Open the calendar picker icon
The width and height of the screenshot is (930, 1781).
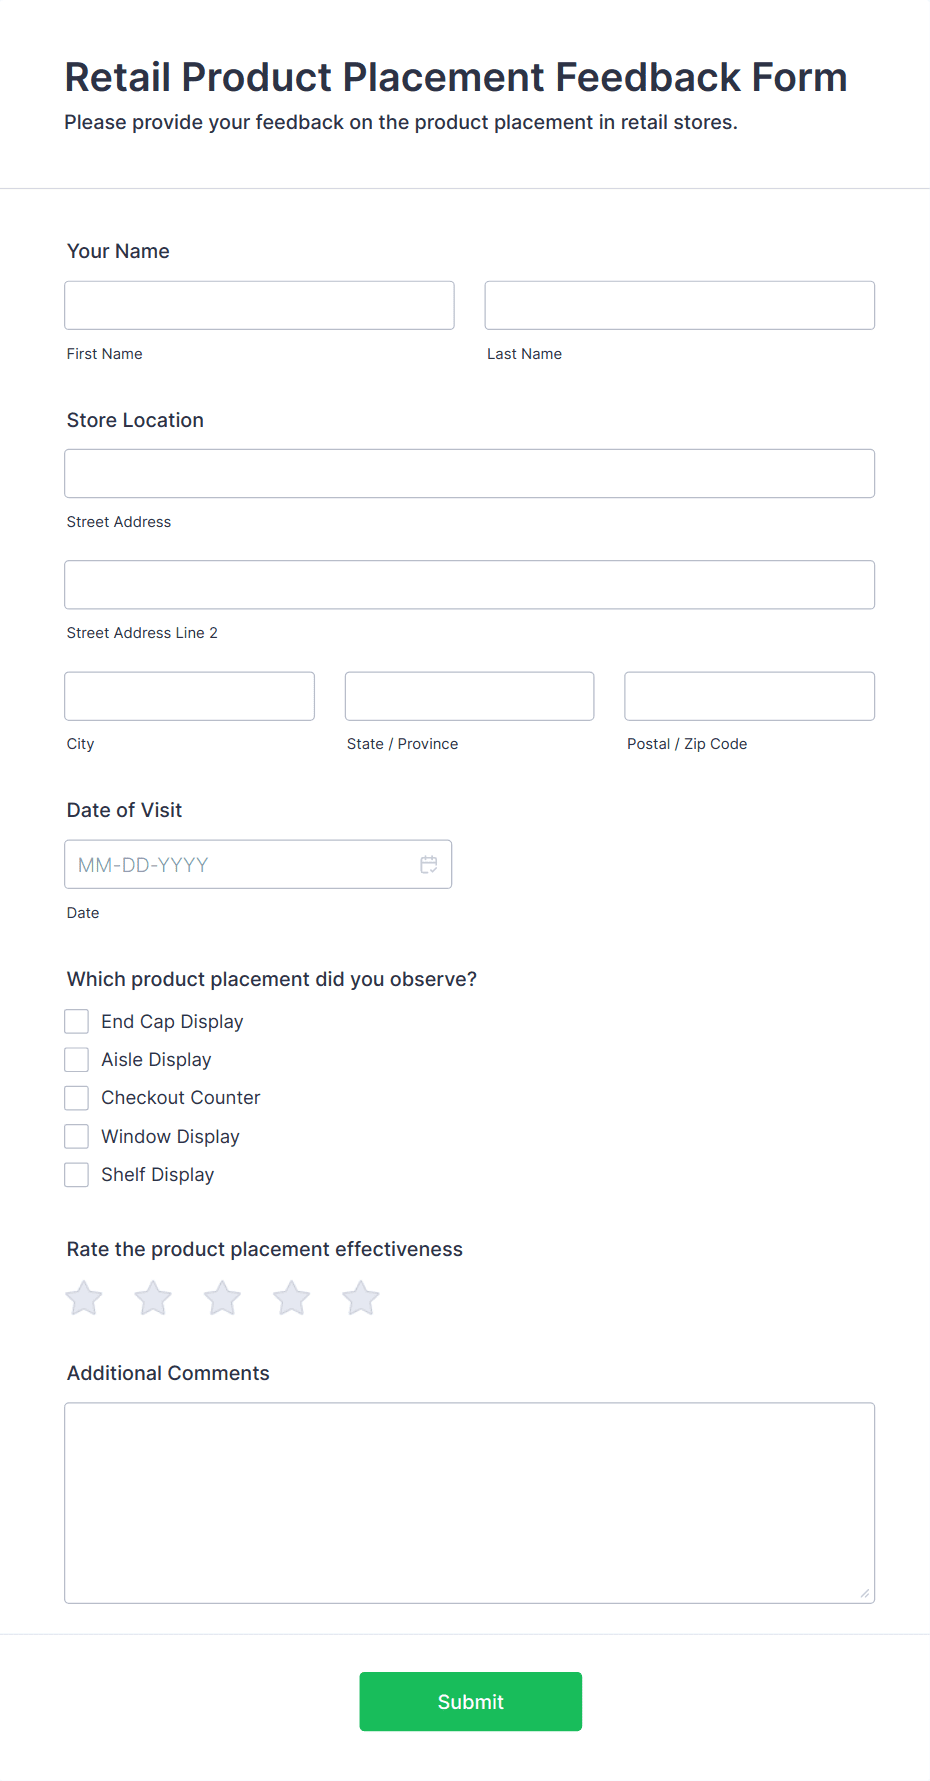pos(429,865)
